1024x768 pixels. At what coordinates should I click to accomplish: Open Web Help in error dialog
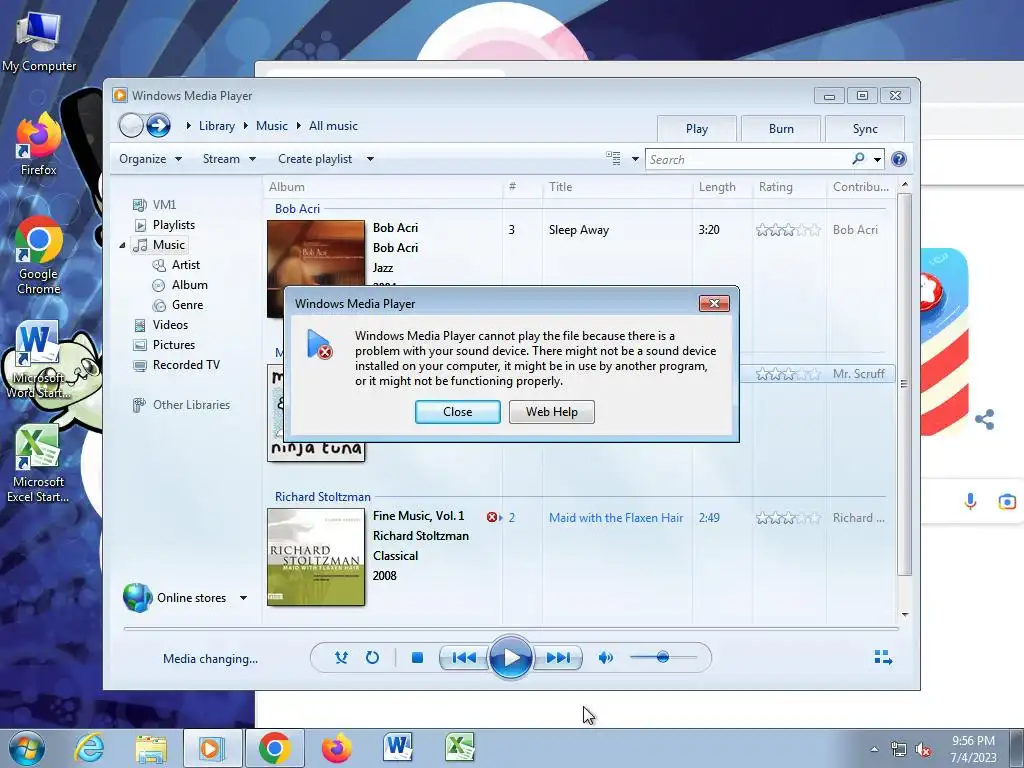coord(552,412)
